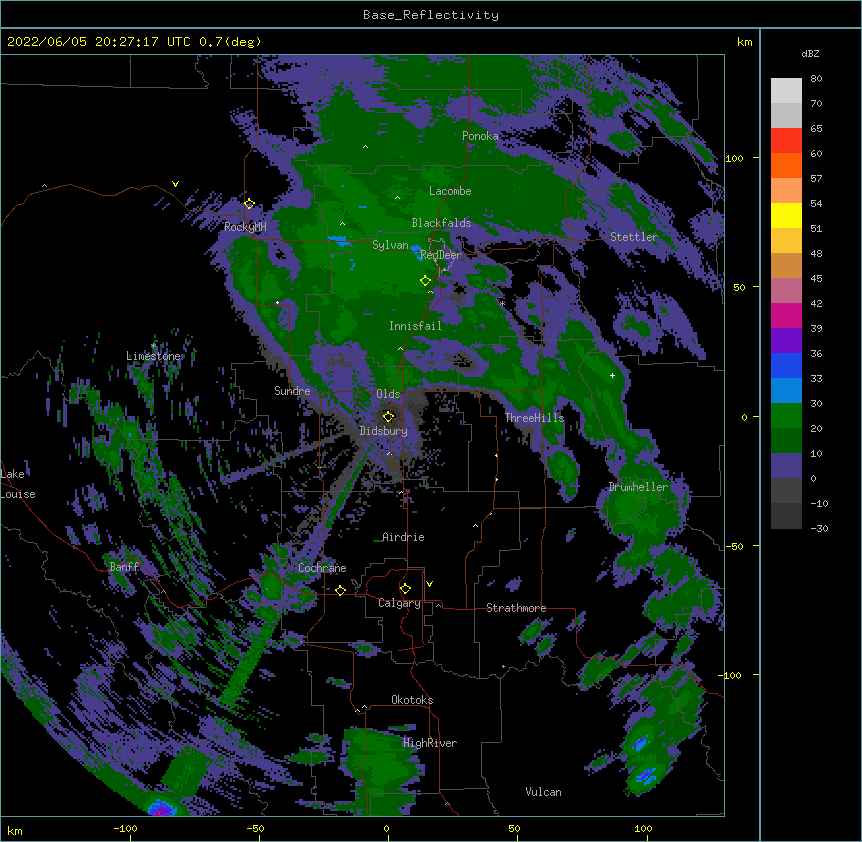The height and width of the screenshot is (842, 862).
Task: Click the Airdrie city label
Action: (x=403, y=537)
